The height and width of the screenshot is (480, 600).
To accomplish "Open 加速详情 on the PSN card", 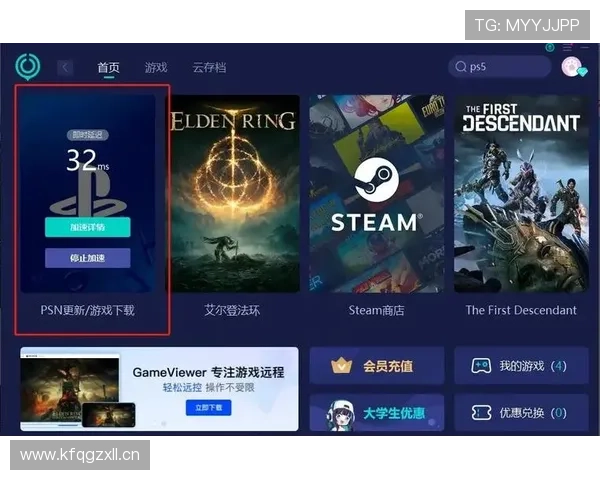I will click(88, 227).
